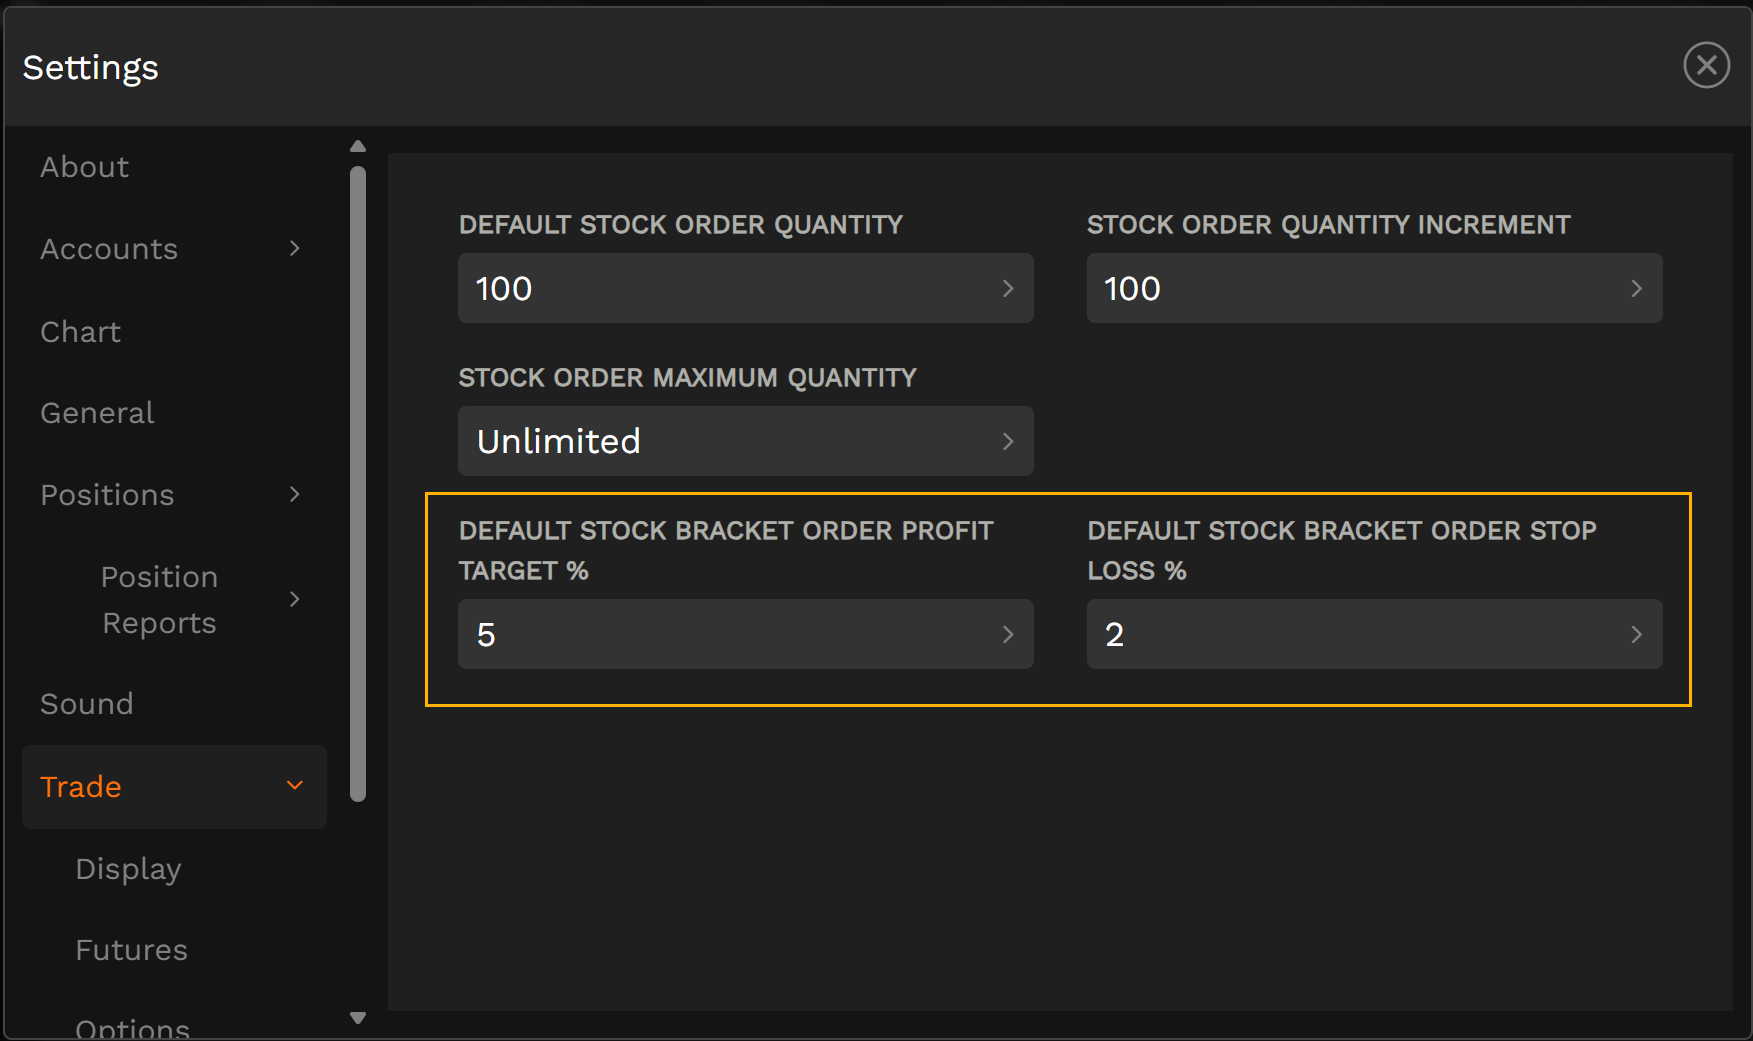Open Position Reports settings
This screenshot has height=1041, width=1753.
[x=159, y=600]
